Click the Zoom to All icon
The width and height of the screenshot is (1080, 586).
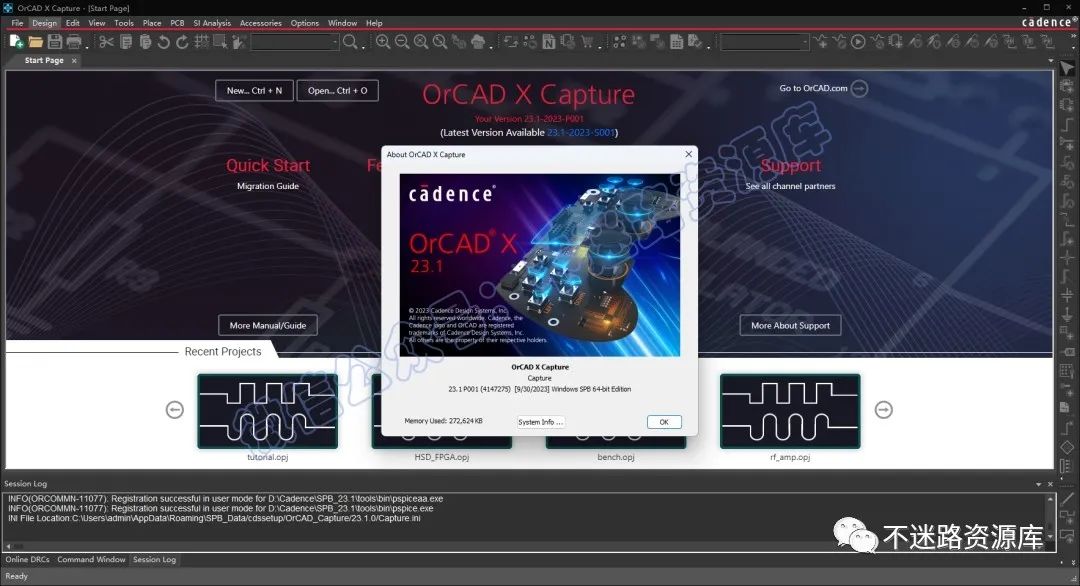pyautogui.click(x=439, y=42)
